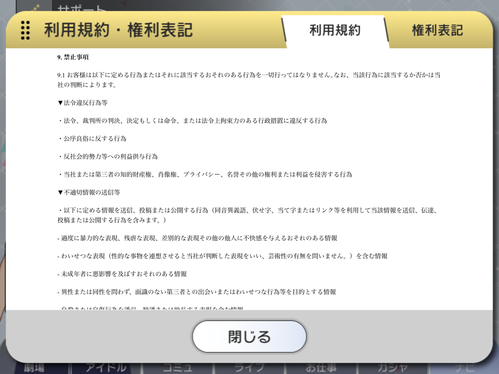
Task: Click the line starting with 異性または同性を問わず
Action: coord(197,292)
